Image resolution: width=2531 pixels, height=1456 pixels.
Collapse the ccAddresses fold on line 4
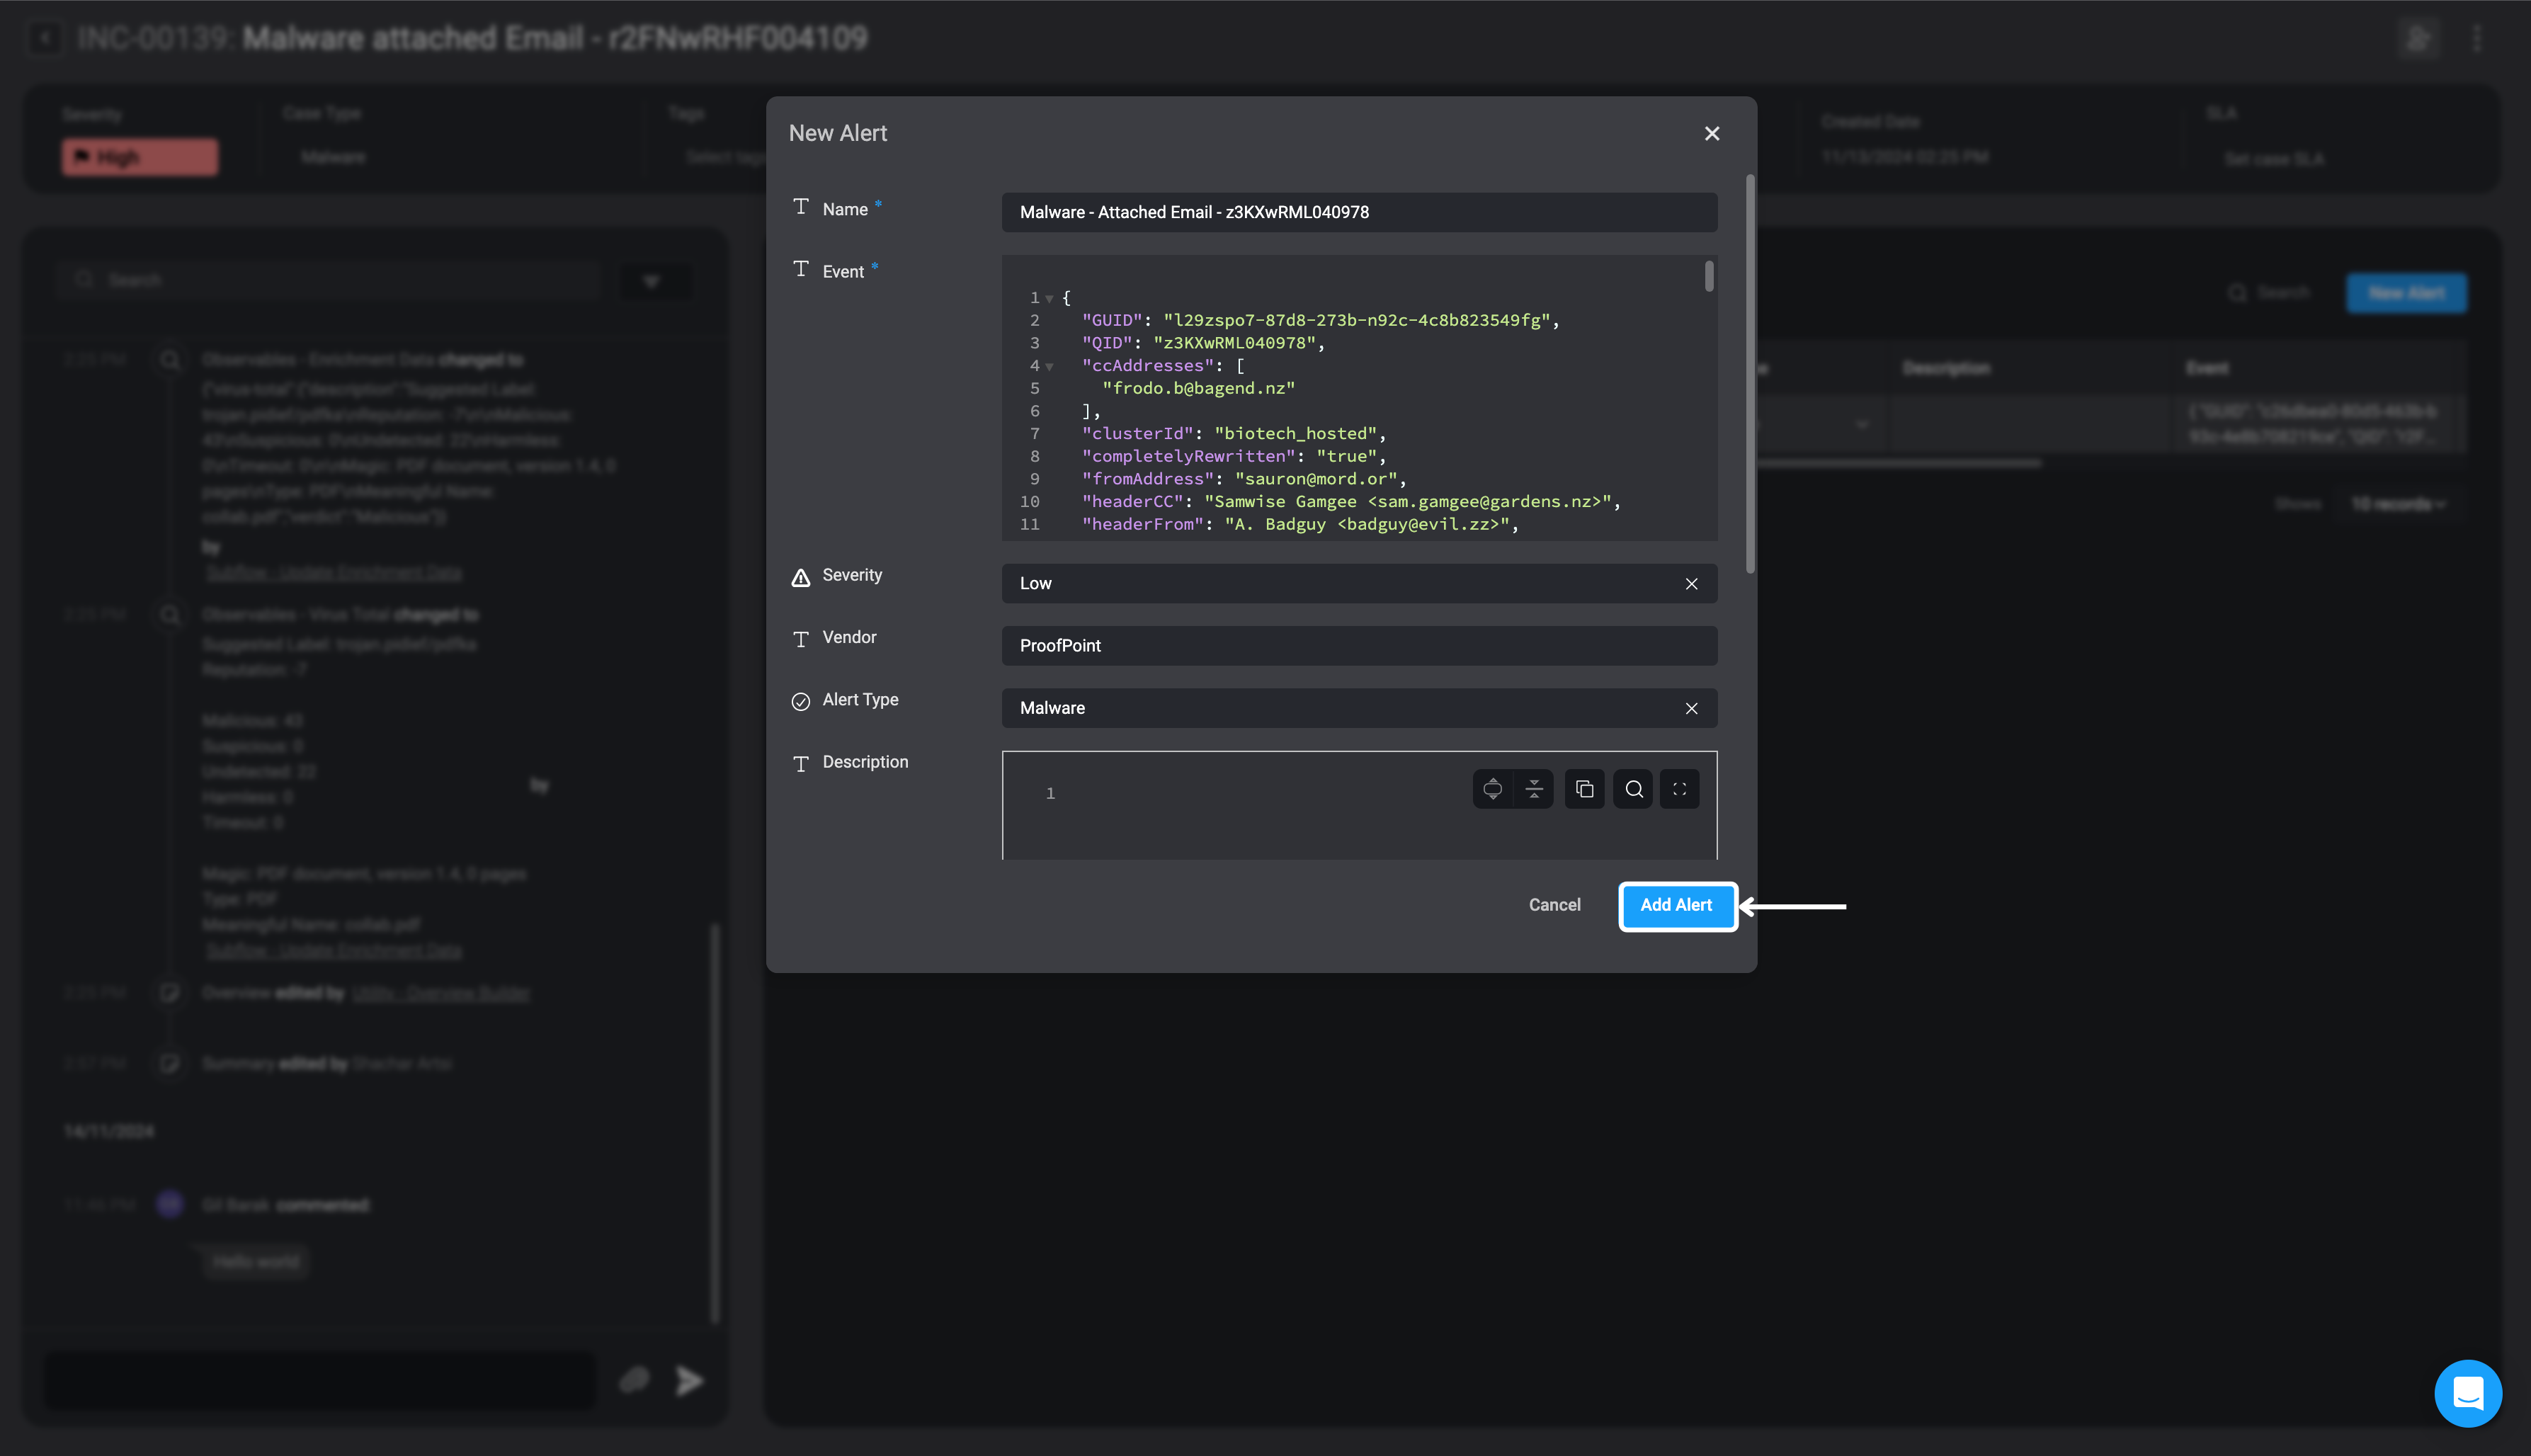click(x=1049, y=366)
